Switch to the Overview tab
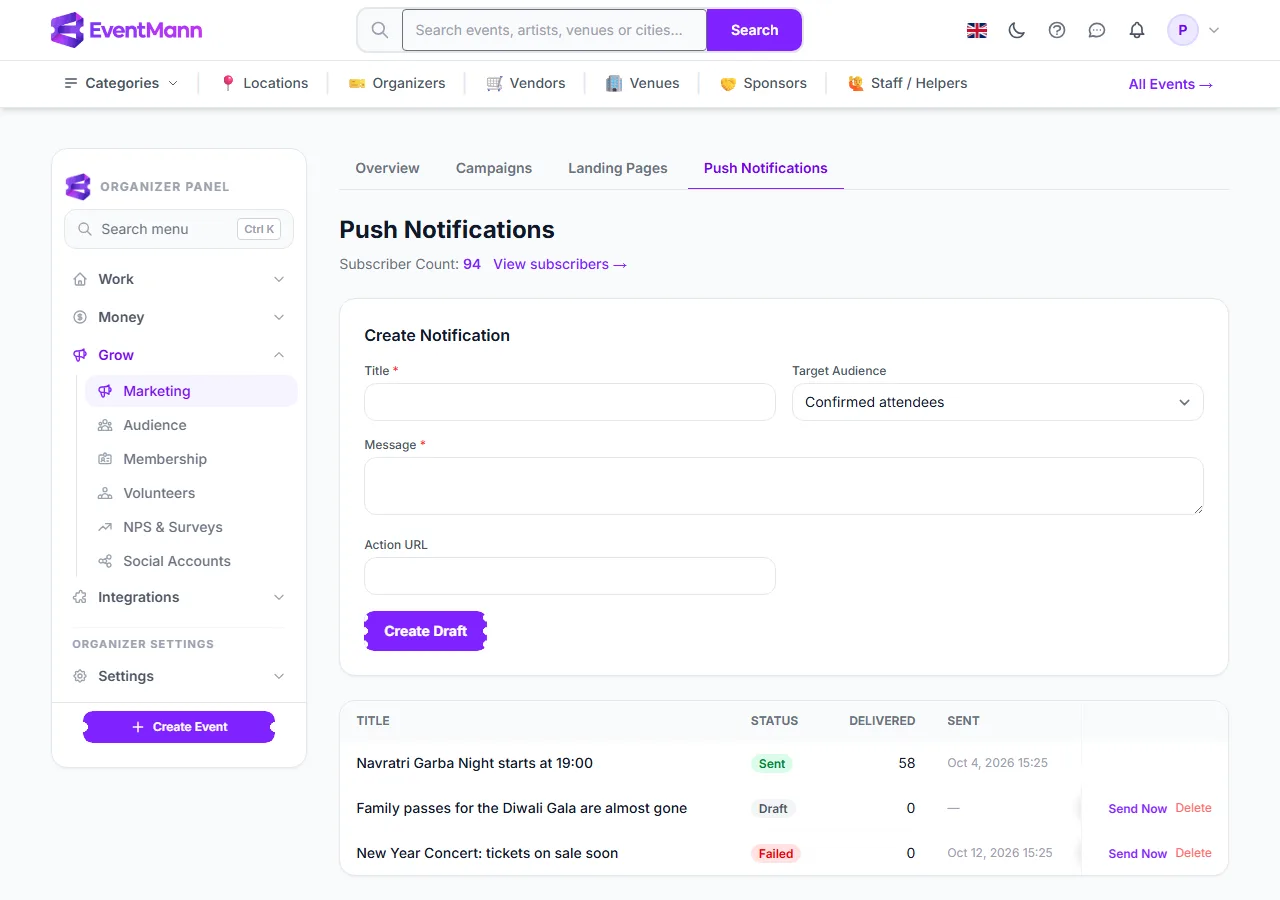The height and width of the screenshot is (900, 1280). [387, 168]
